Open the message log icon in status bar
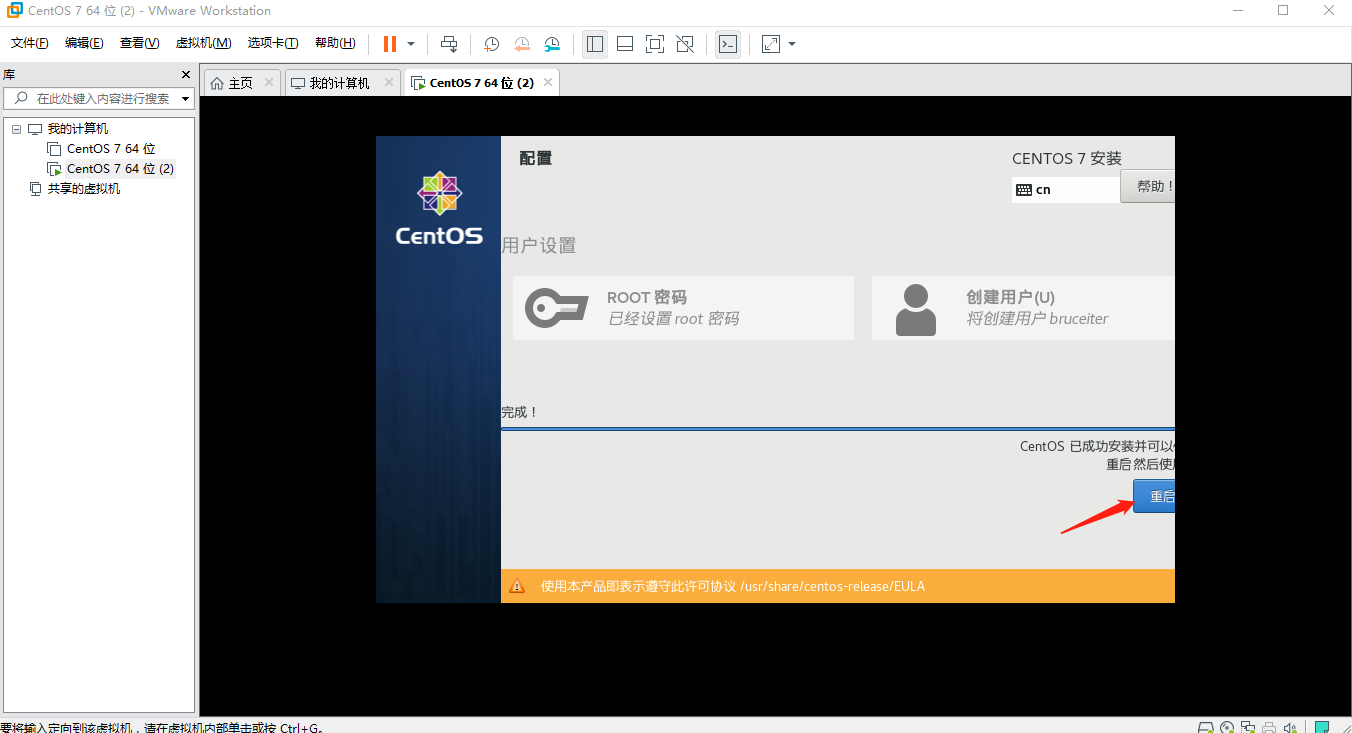1352x733 pixels. coord(1322,727)
